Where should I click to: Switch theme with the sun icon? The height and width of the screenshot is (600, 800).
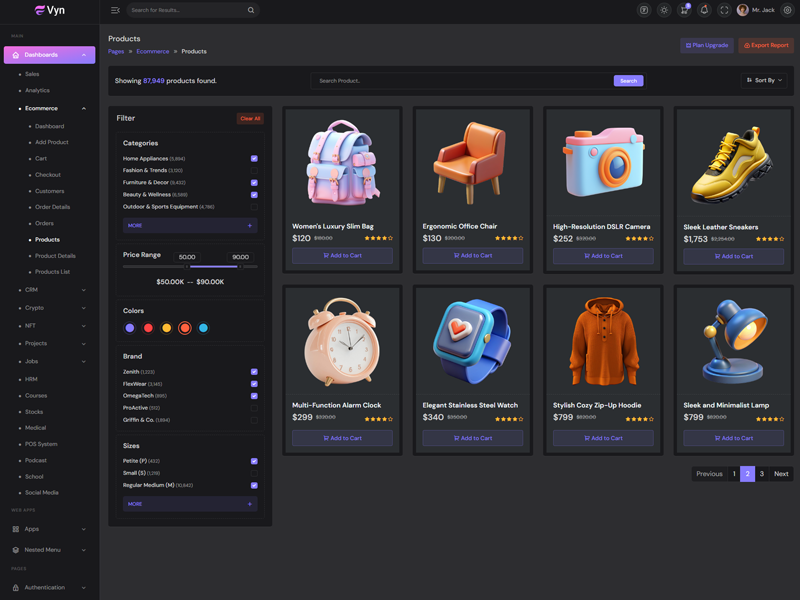664,10
